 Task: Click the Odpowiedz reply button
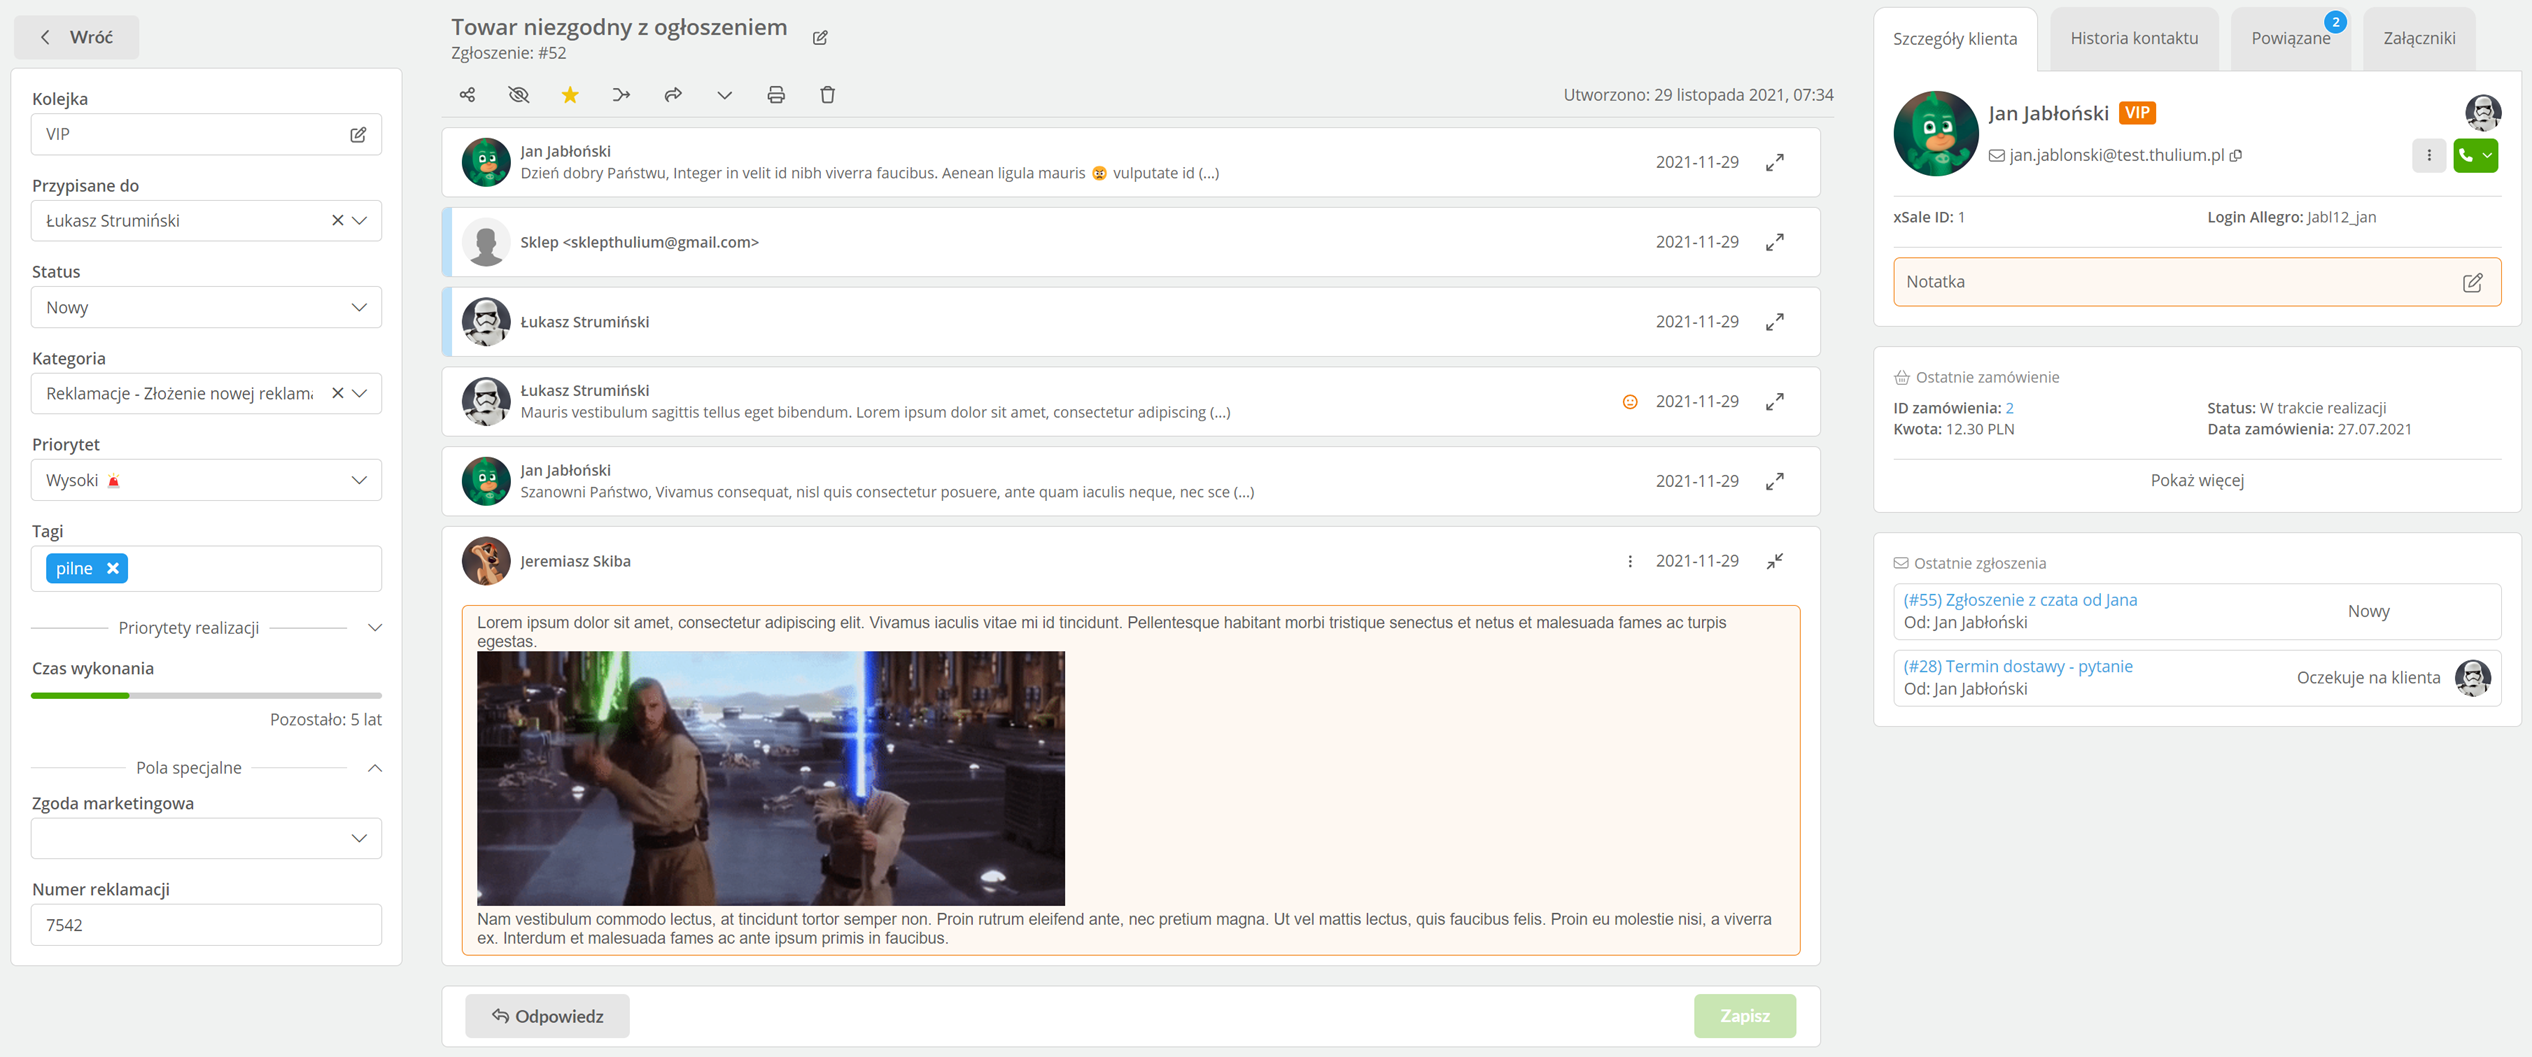(547, 1016)
